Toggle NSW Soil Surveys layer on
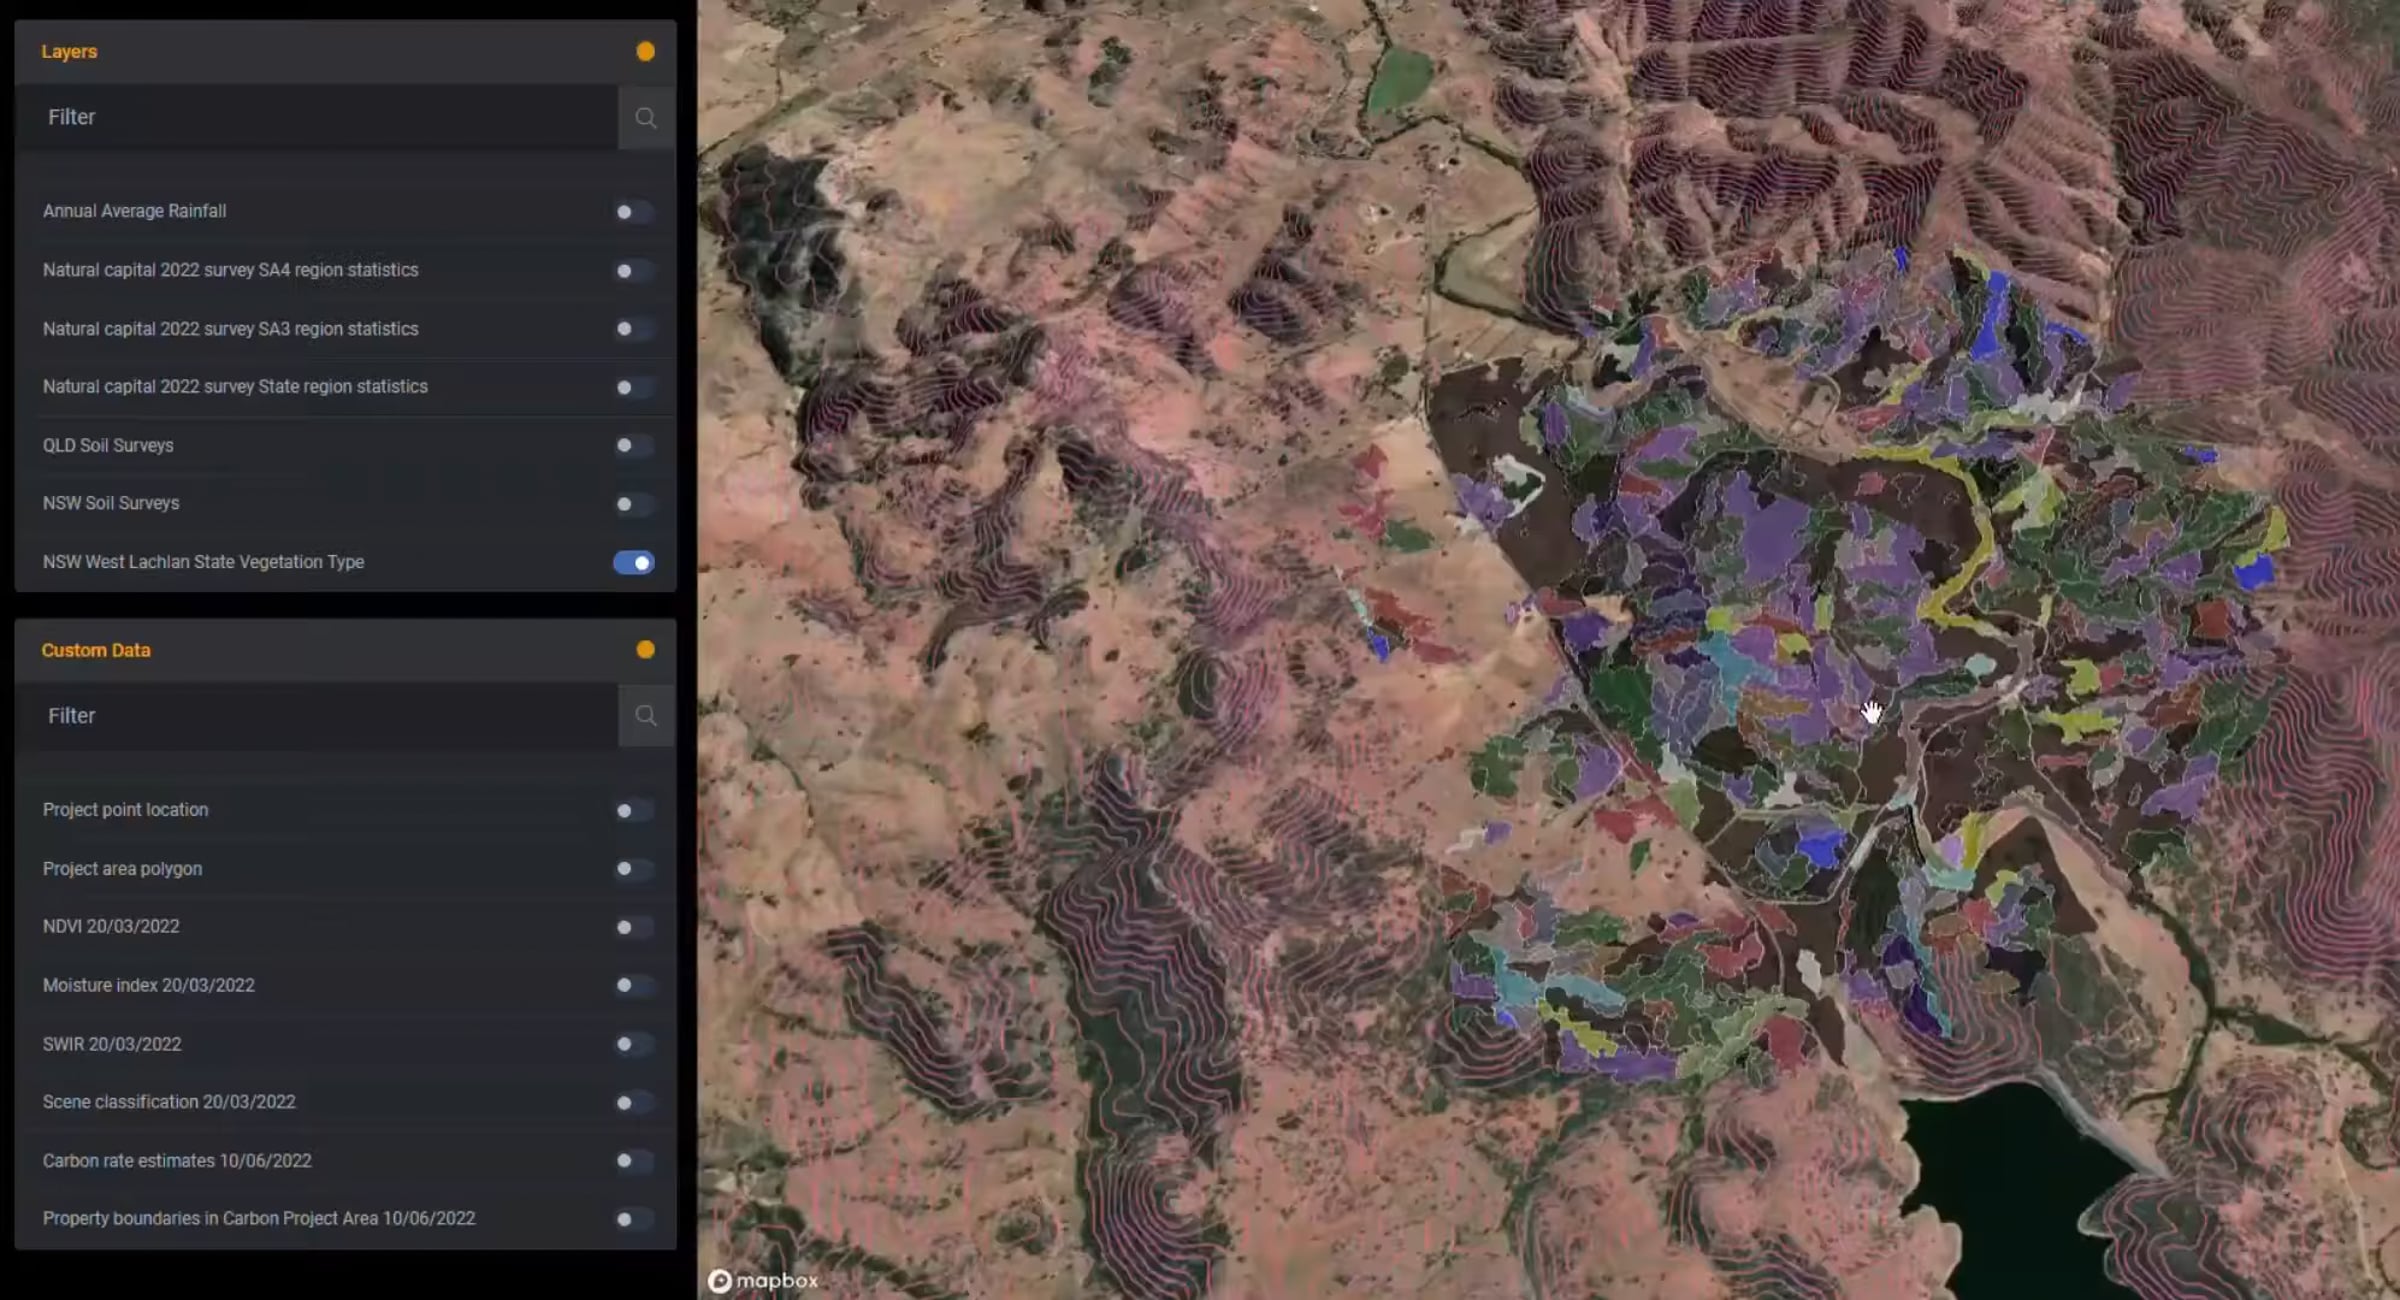The image size is (2400, 1300). coord(633,504)
